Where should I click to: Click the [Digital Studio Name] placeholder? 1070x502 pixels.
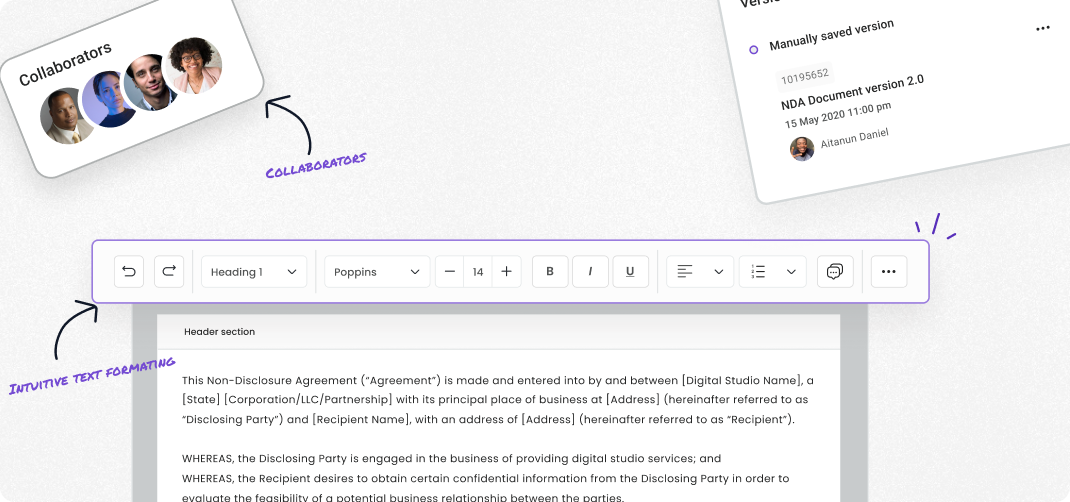740,380
